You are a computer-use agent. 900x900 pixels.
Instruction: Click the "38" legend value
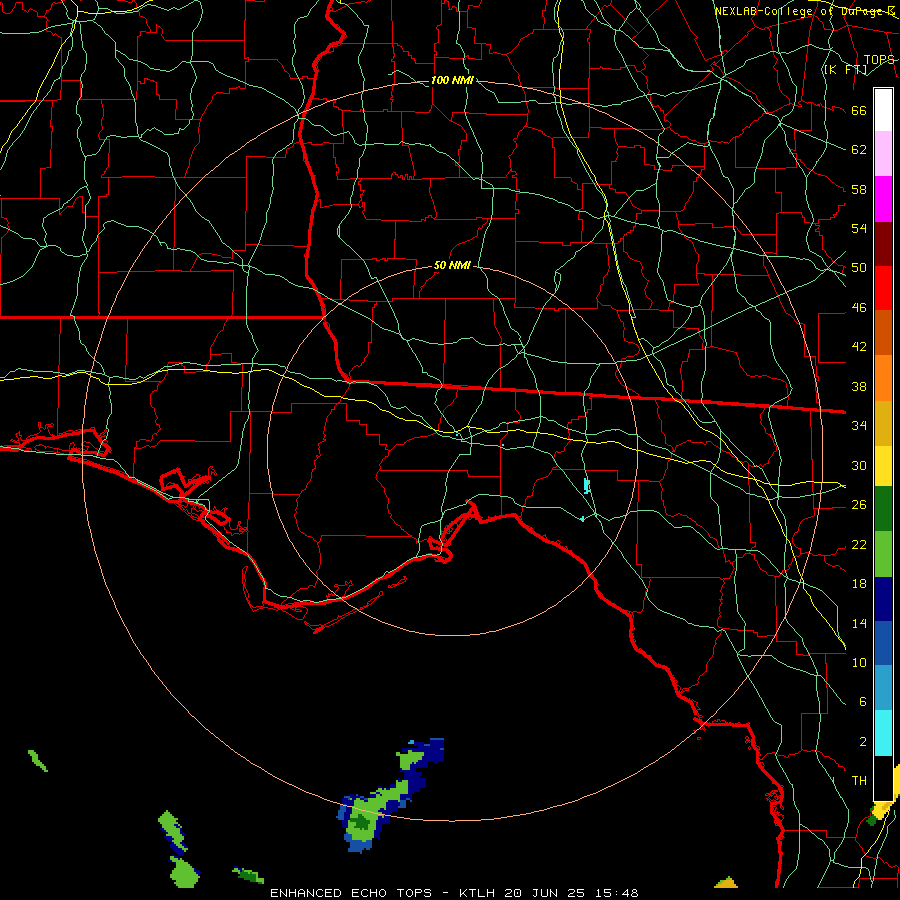tap(859, 386)
